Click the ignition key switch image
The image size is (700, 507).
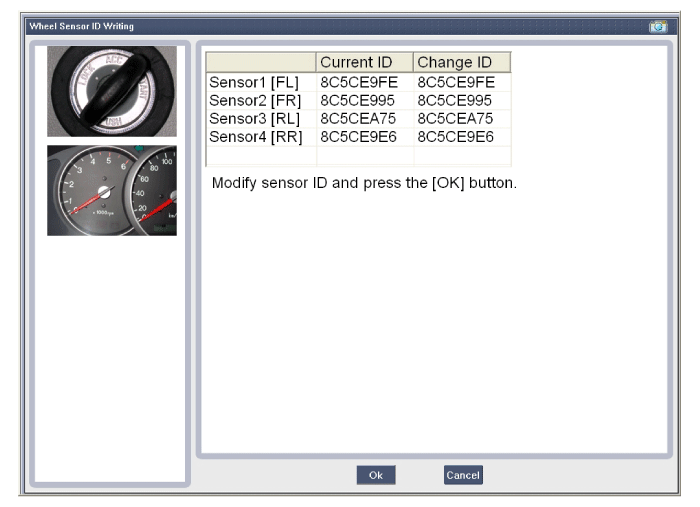coord(111,91)
